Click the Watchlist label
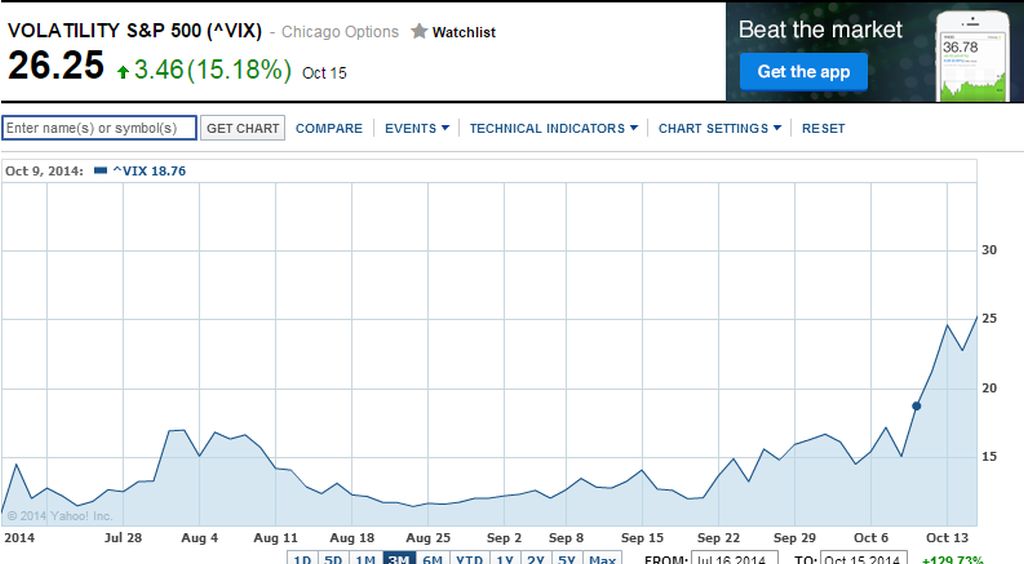 464,32
